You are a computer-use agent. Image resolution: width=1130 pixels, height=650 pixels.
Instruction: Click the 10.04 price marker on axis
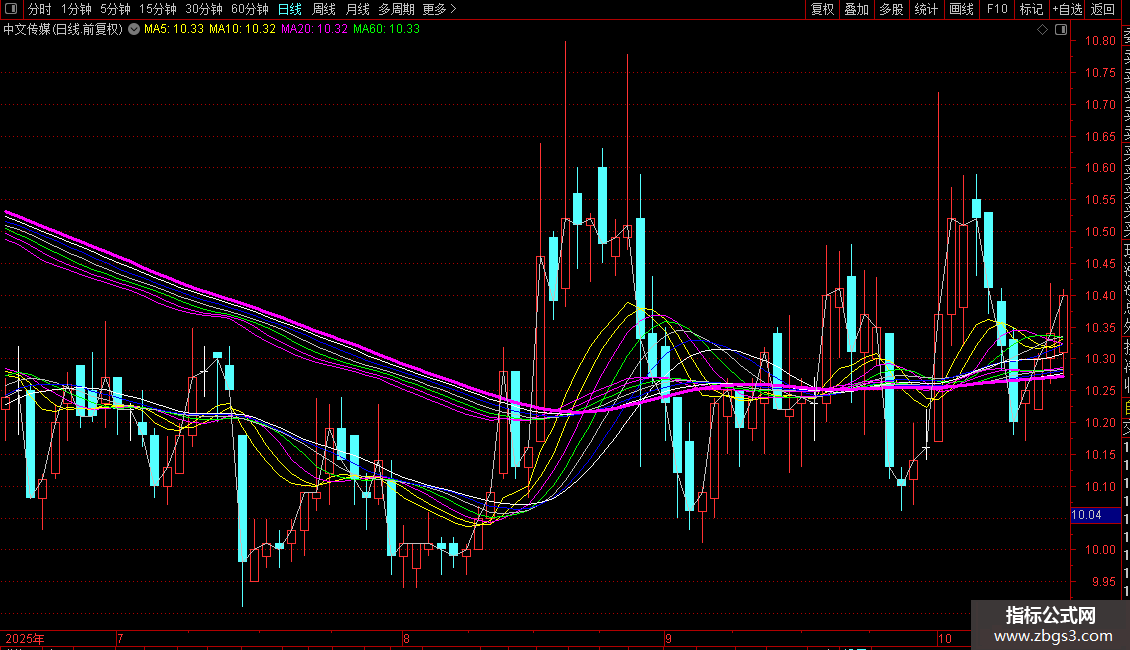[1086, 516]
